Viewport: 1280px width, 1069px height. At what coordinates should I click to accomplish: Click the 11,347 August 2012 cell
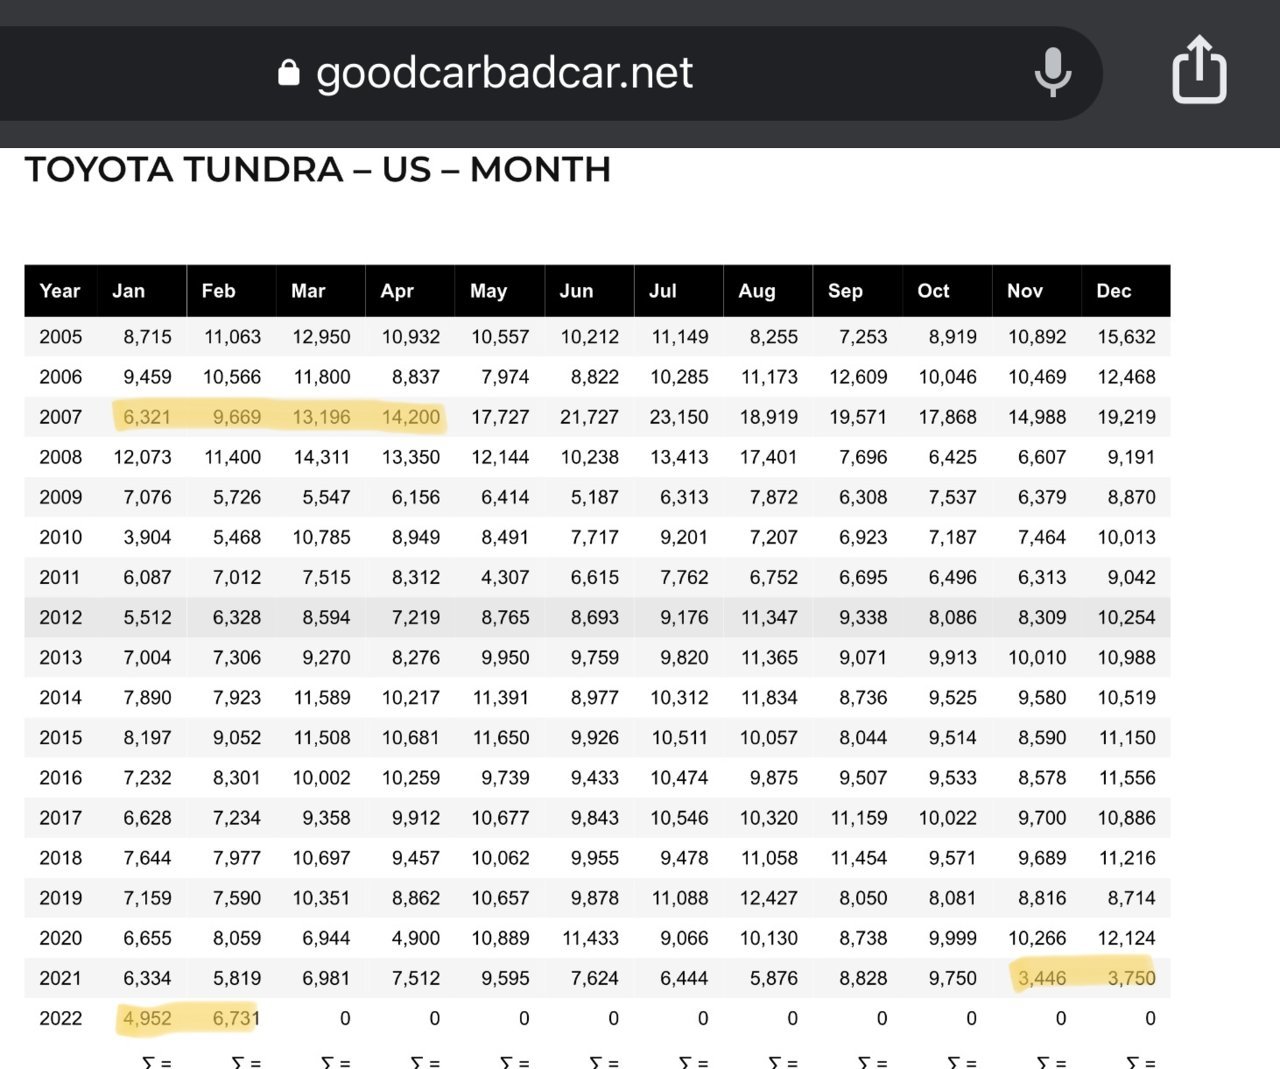coord(769,617)
